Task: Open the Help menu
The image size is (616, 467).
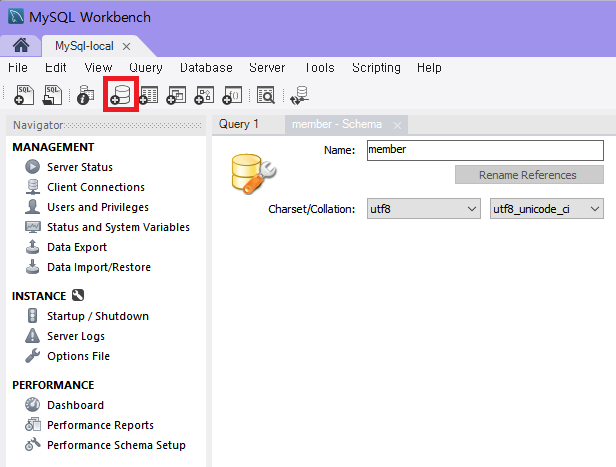Action: pyautogui.click(x=429, y=68)
